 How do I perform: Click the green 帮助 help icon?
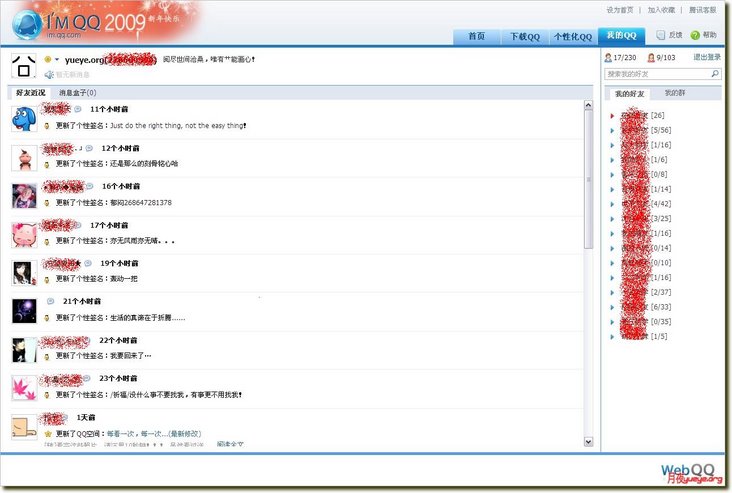695,35
